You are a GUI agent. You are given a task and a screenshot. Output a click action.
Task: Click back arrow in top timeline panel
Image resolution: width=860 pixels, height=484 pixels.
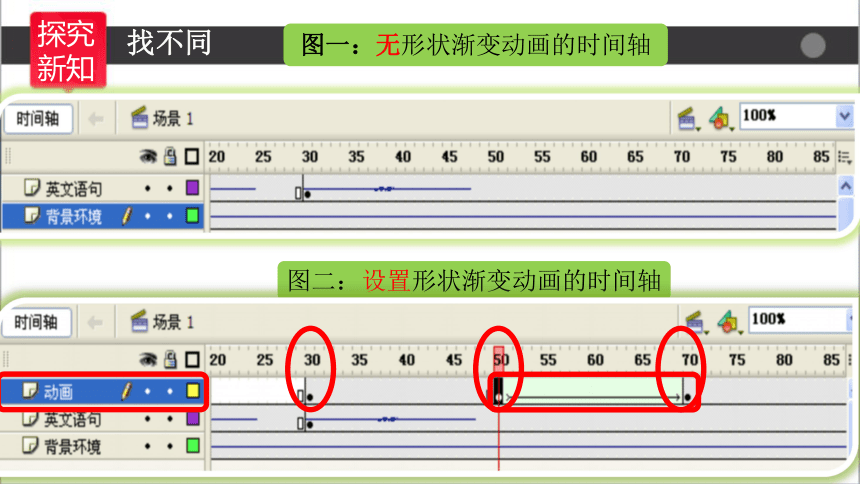(96, 119)
